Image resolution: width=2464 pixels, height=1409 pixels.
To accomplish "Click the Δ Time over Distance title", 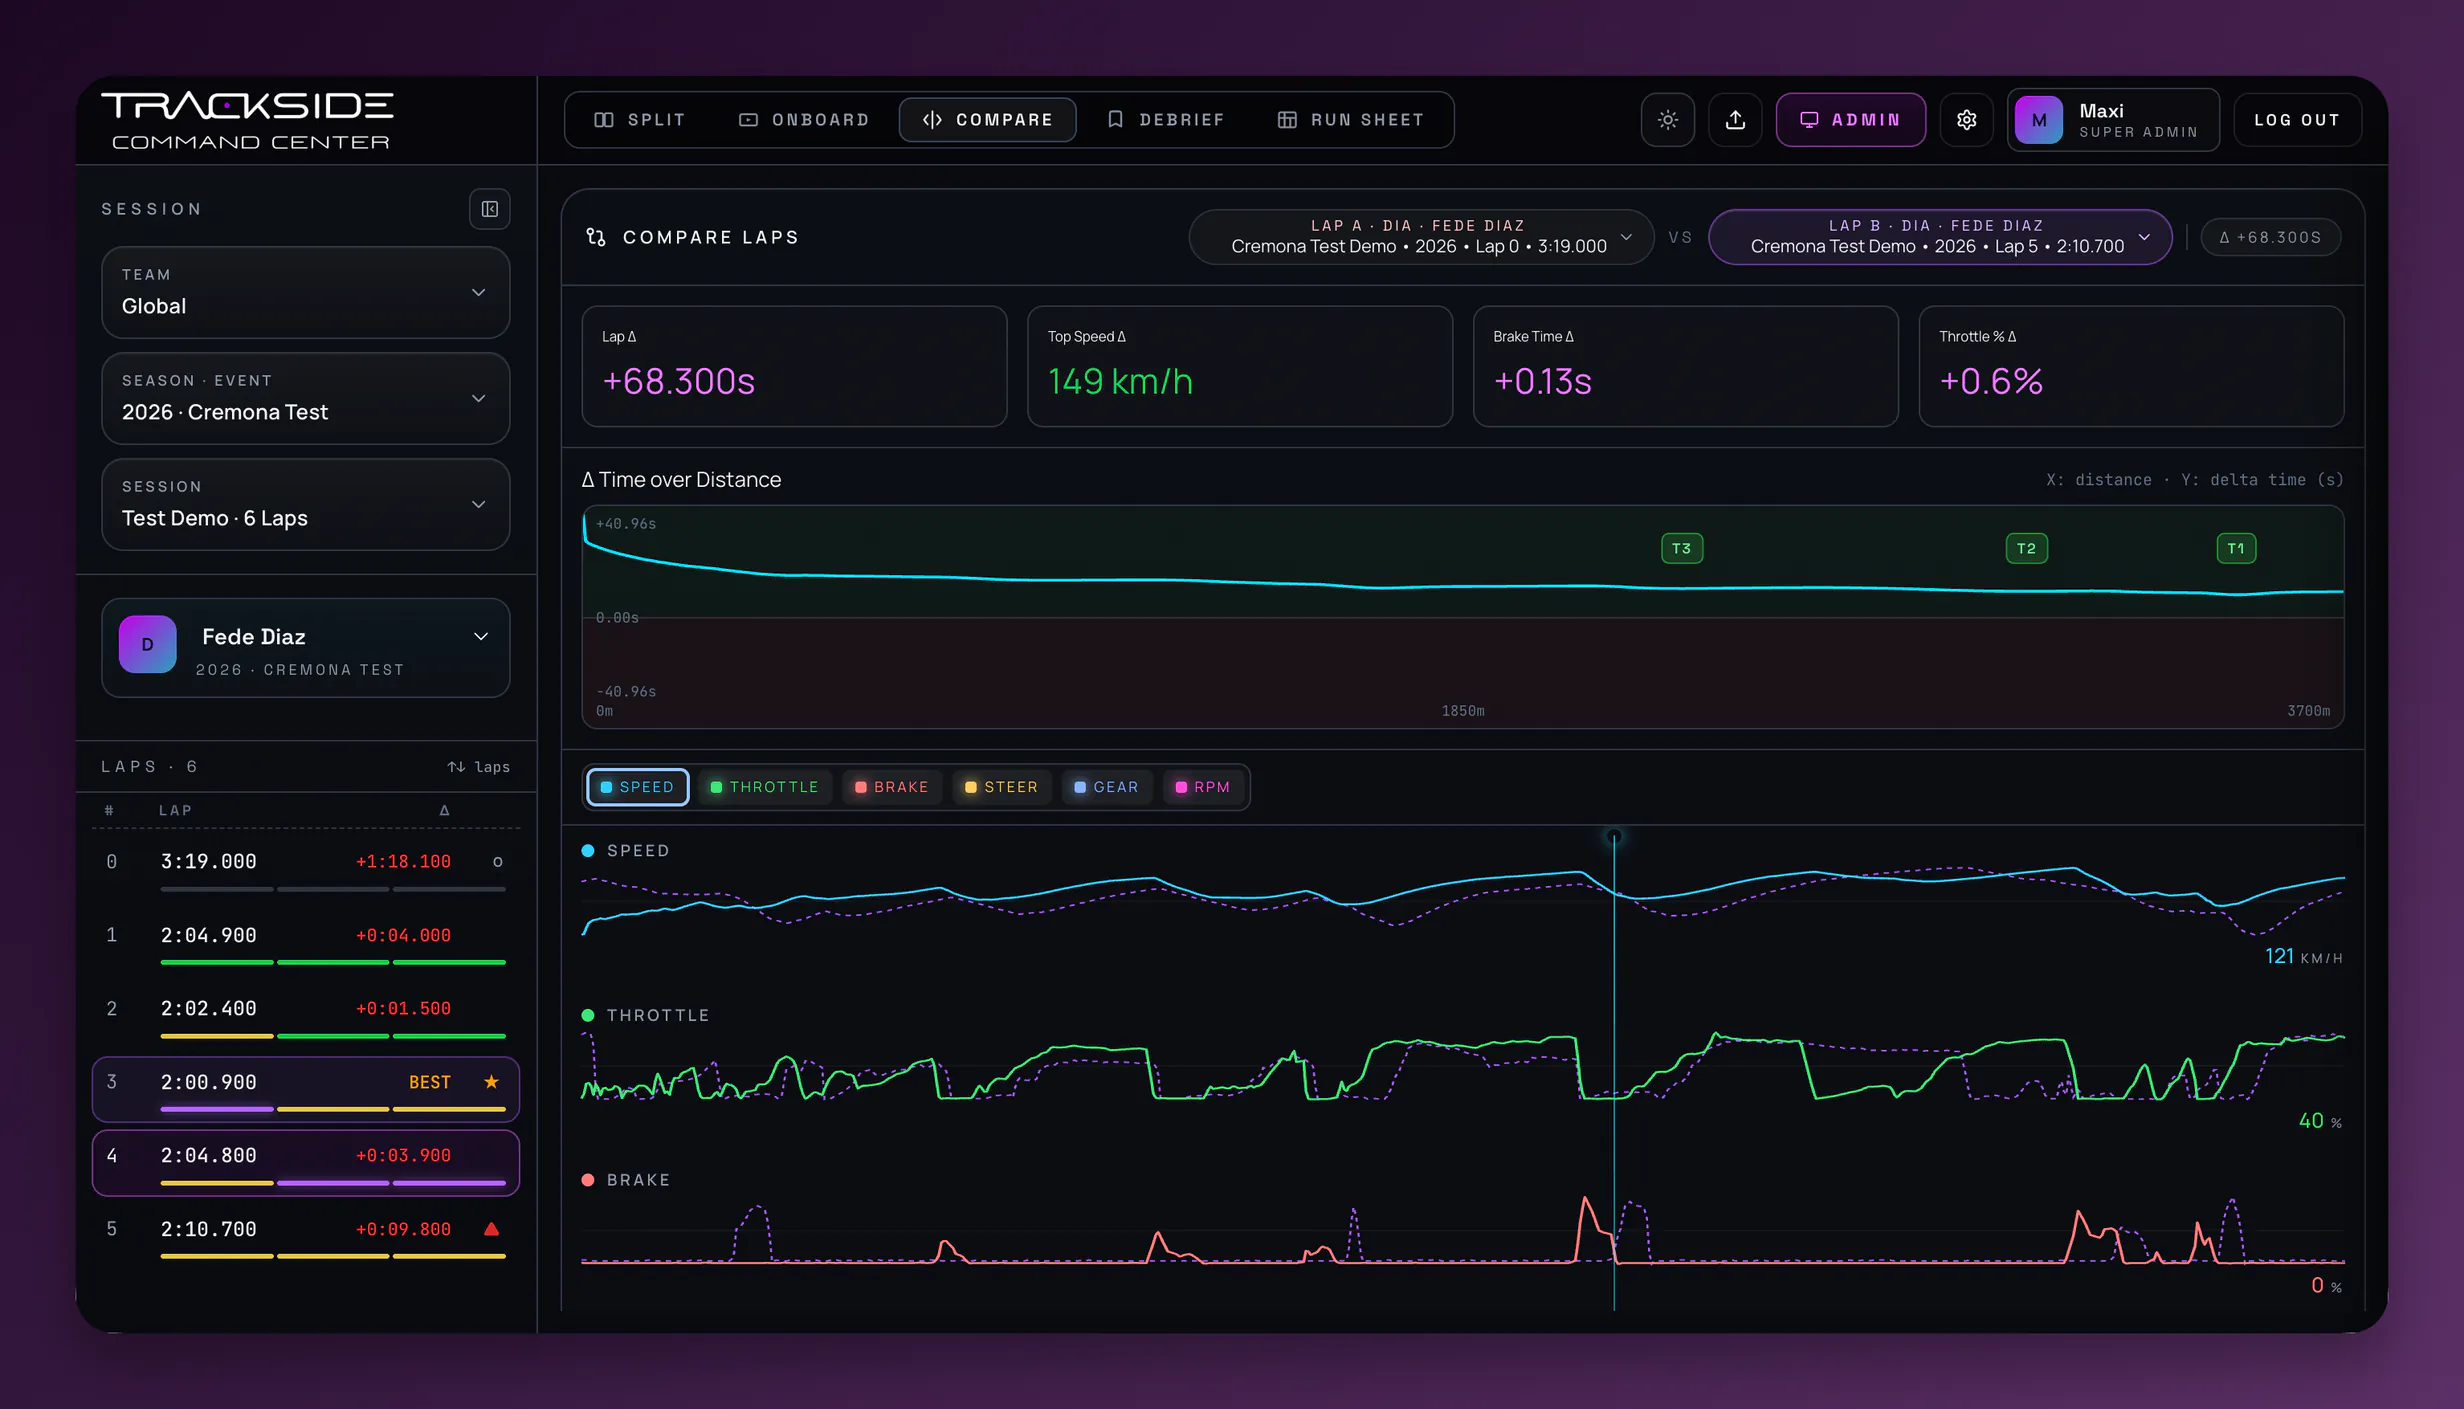I will [x=681, y=480].
